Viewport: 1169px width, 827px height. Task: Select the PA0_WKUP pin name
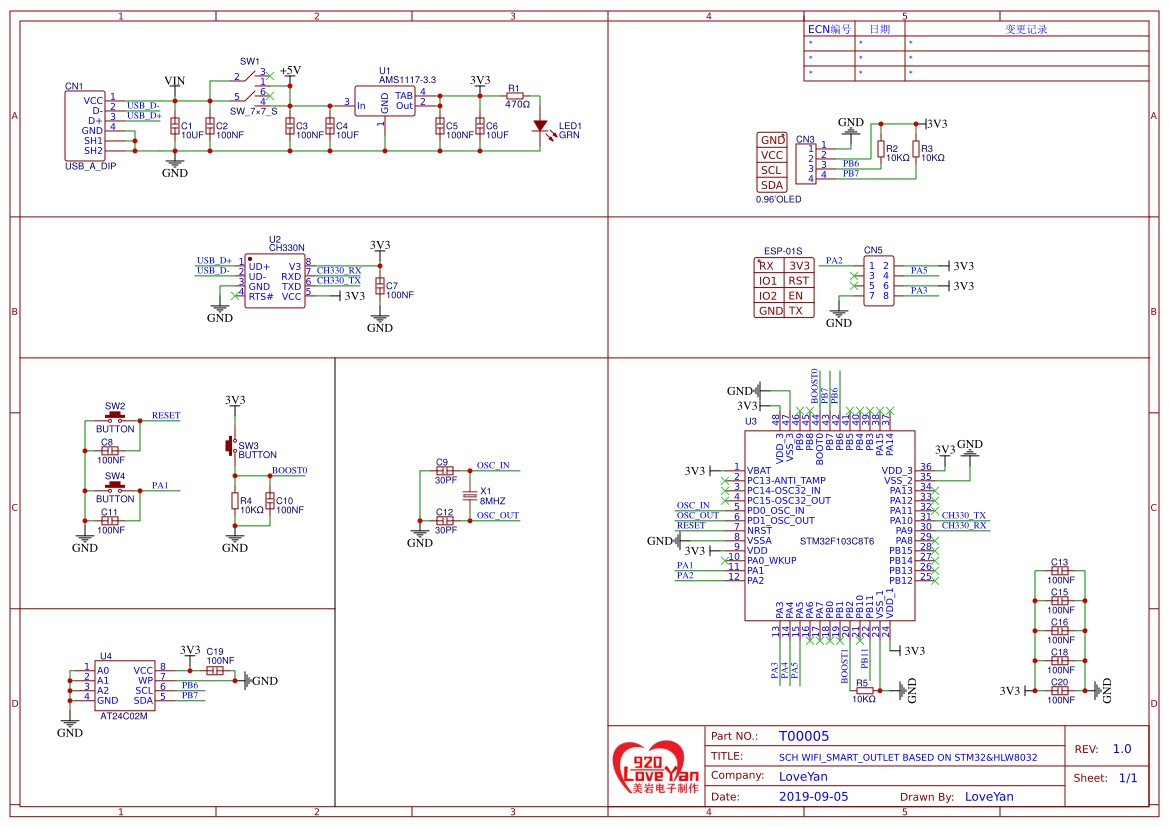click(x=772, y=561)
